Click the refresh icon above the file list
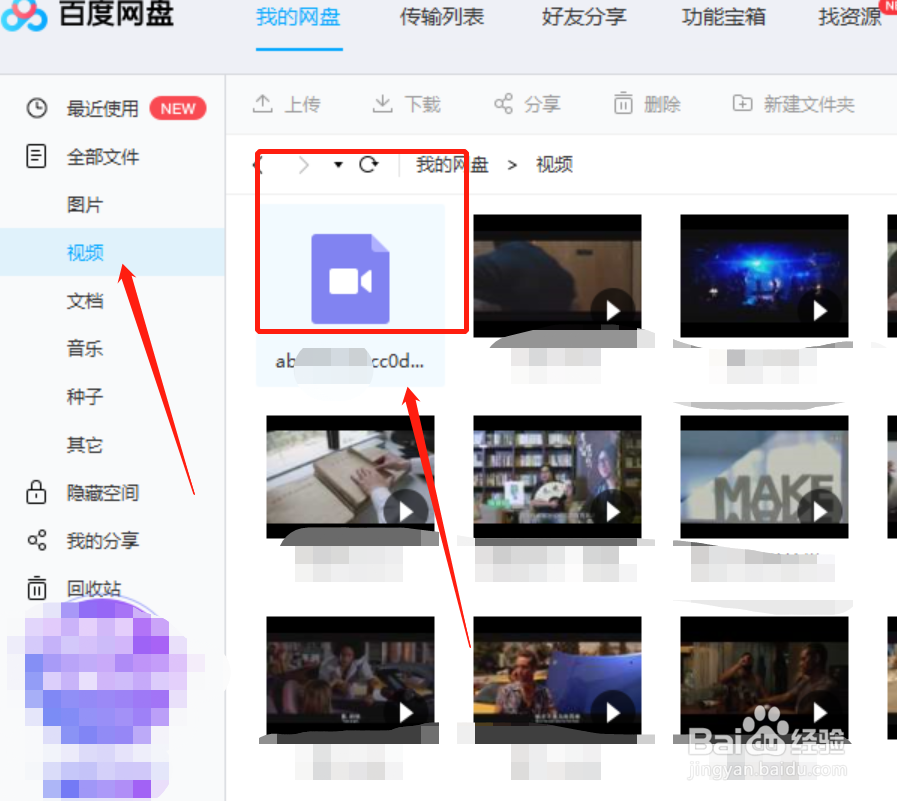The height and width of the screenshot is (801, 897). (370, 165)
